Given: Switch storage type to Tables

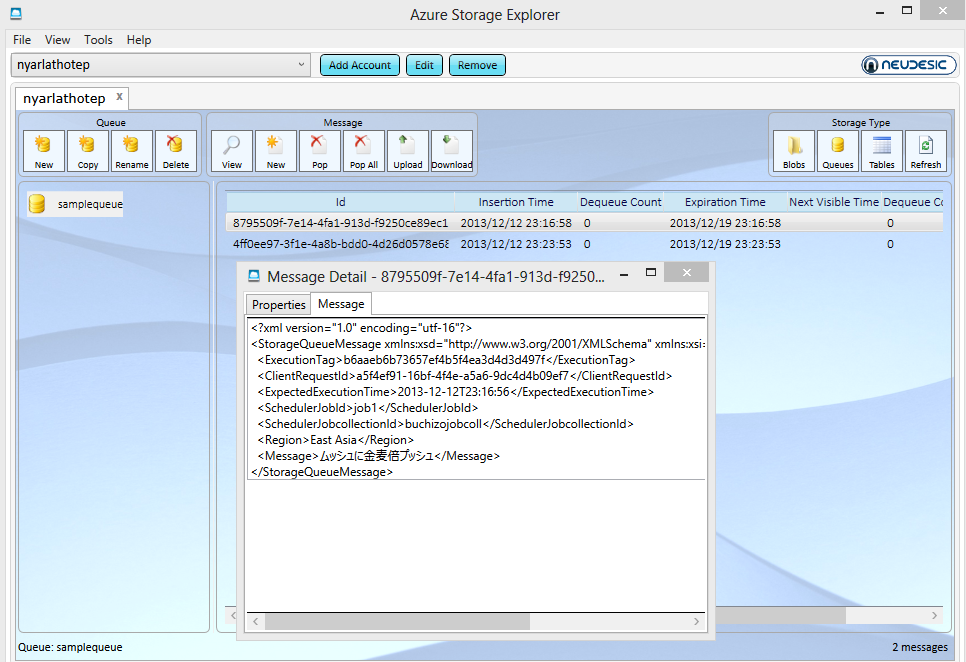Looking at the screenshot, I should pyautogui.click(x=882, y=151).
